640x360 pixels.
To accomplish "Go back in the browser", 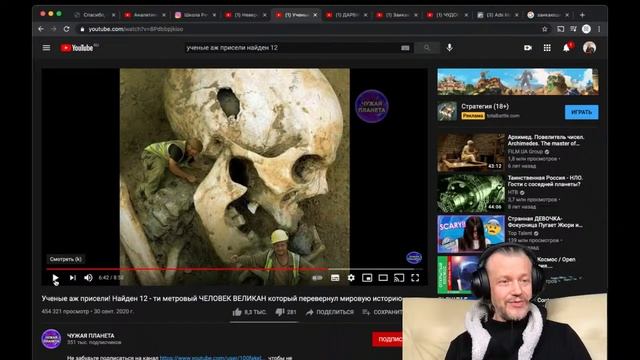I will [41, 29].
